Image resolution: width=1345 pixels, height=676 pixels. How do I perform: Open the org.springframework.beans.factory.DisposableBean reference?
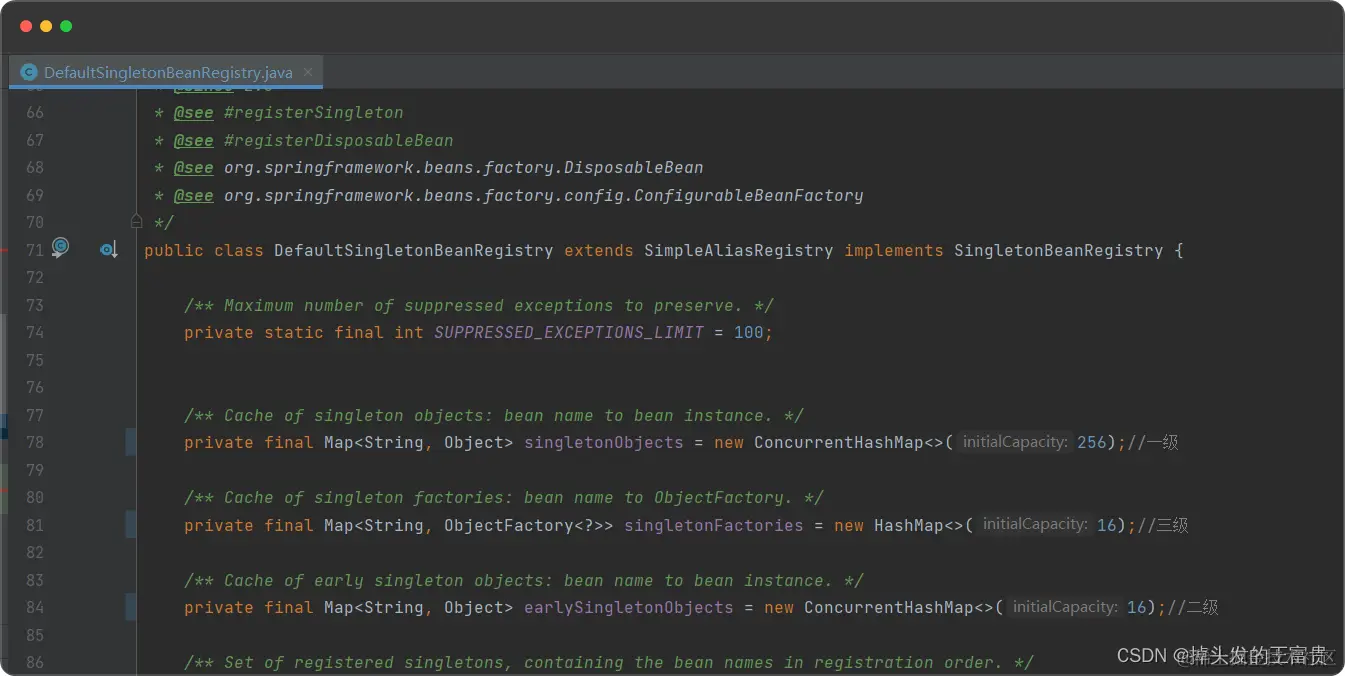coord(463,168)
